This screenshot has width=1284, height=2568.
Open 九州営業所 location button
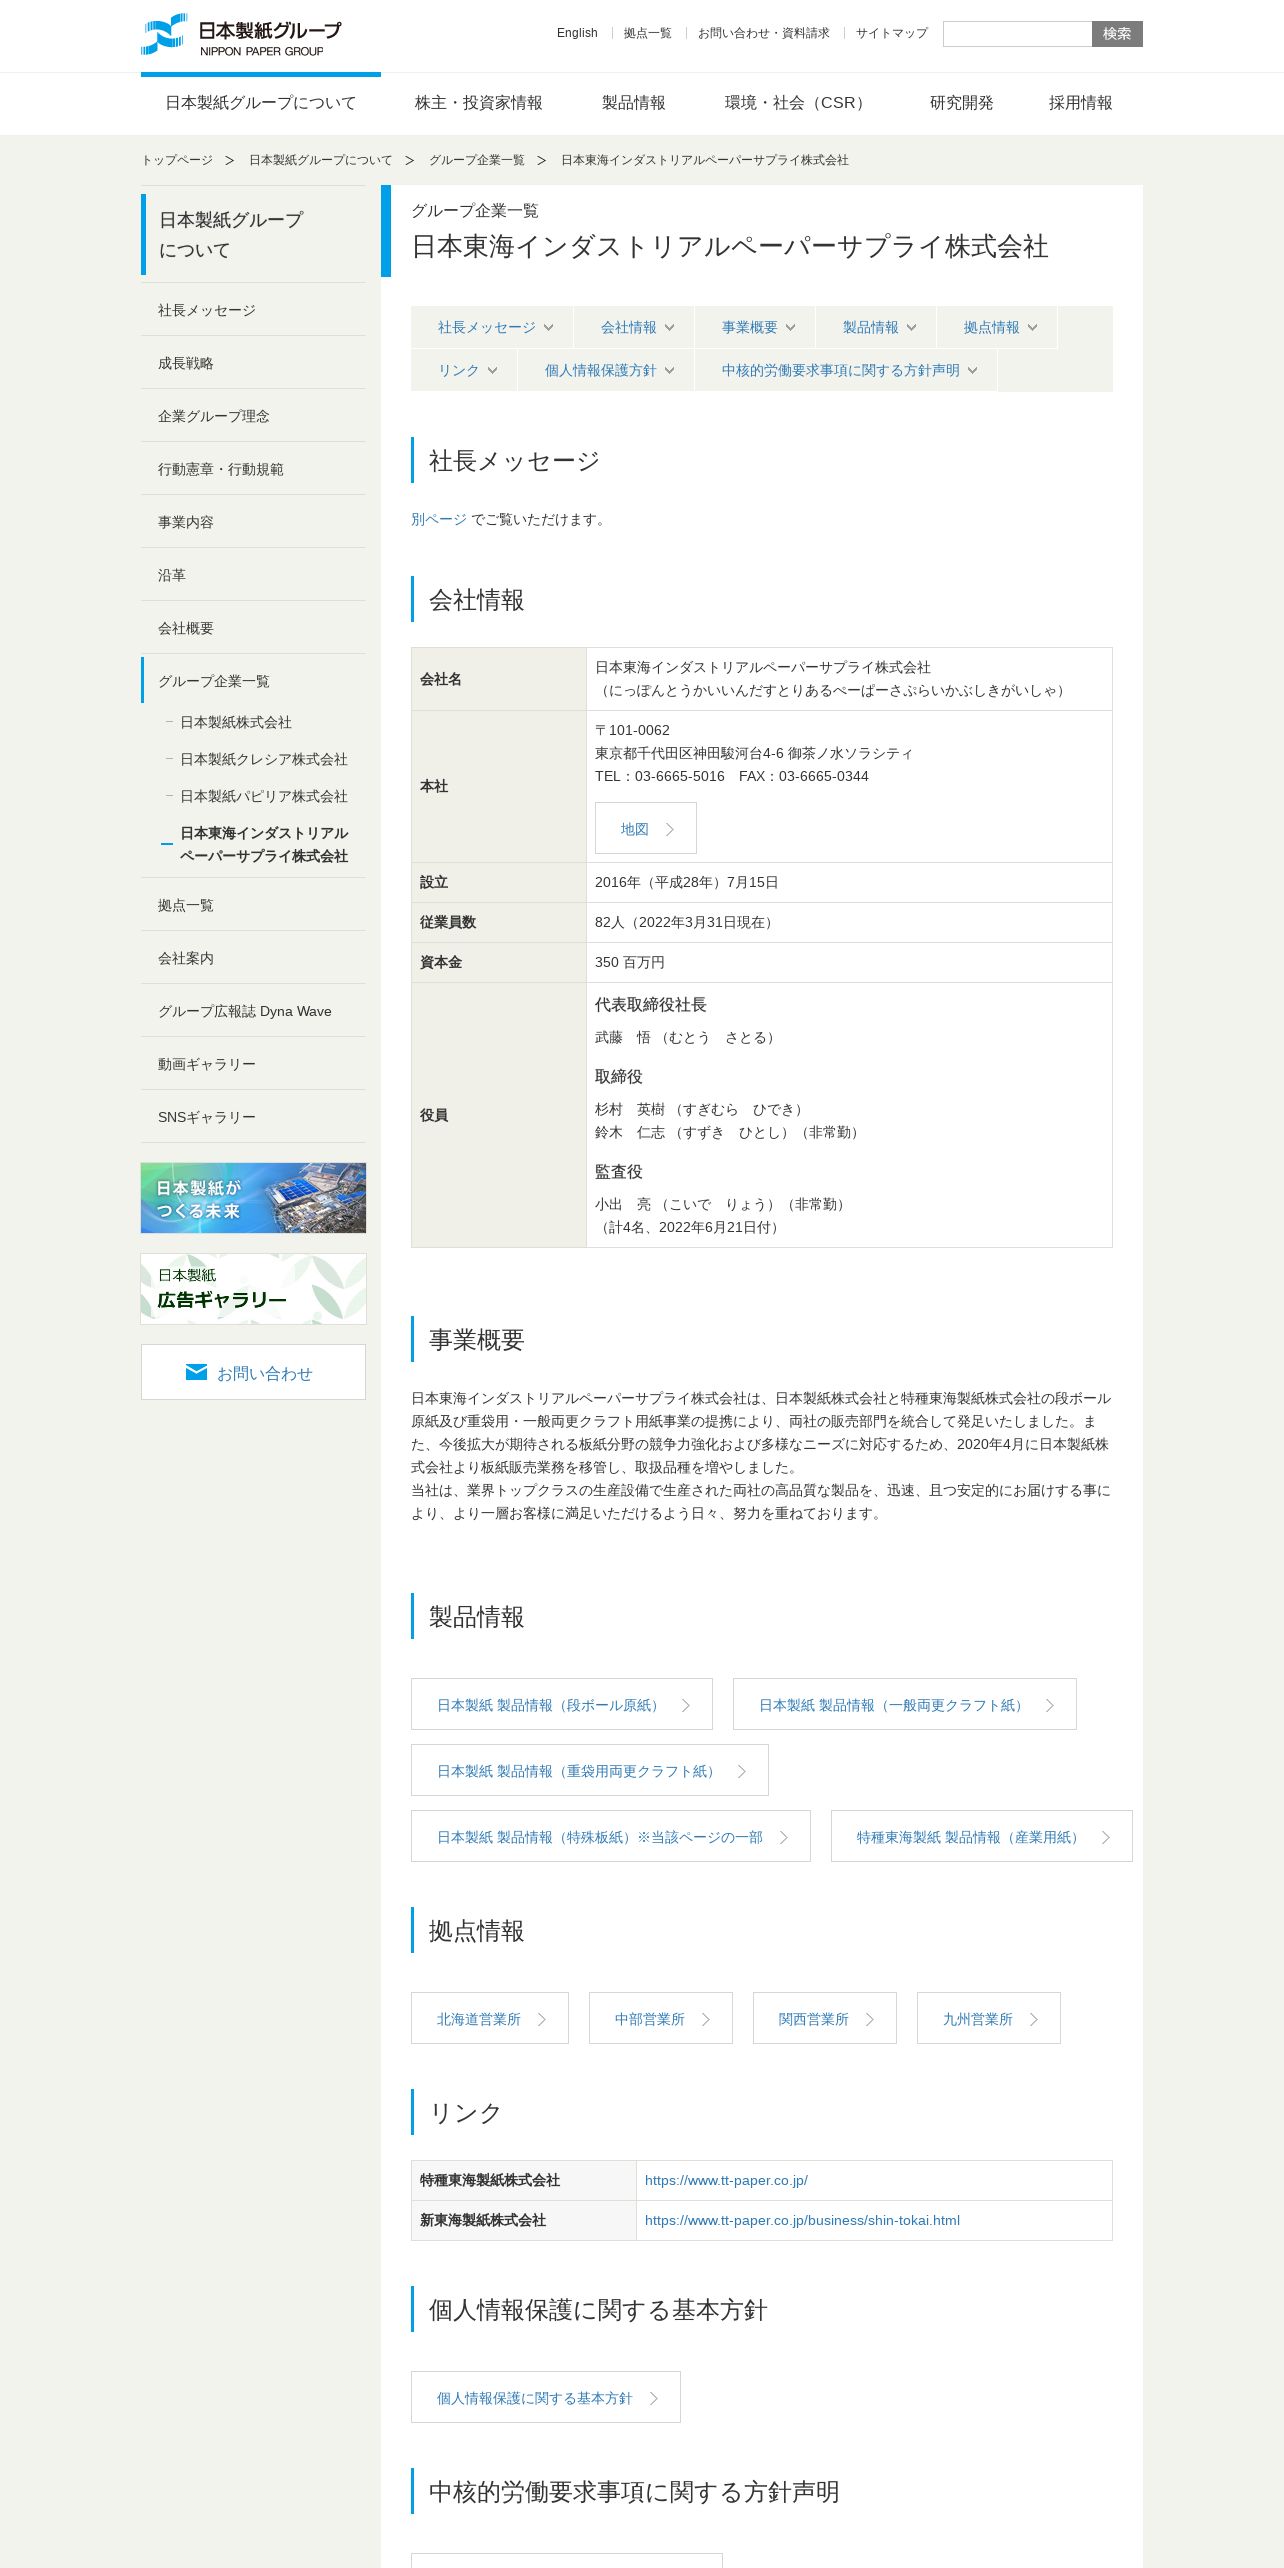989,2018
